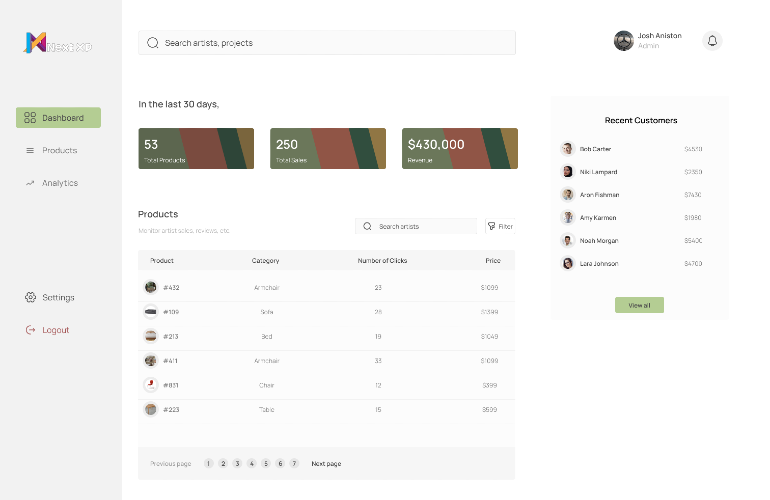Open the Total Sales card
The height and width of the screenshot is (500, 770).
tap(328, 148)
